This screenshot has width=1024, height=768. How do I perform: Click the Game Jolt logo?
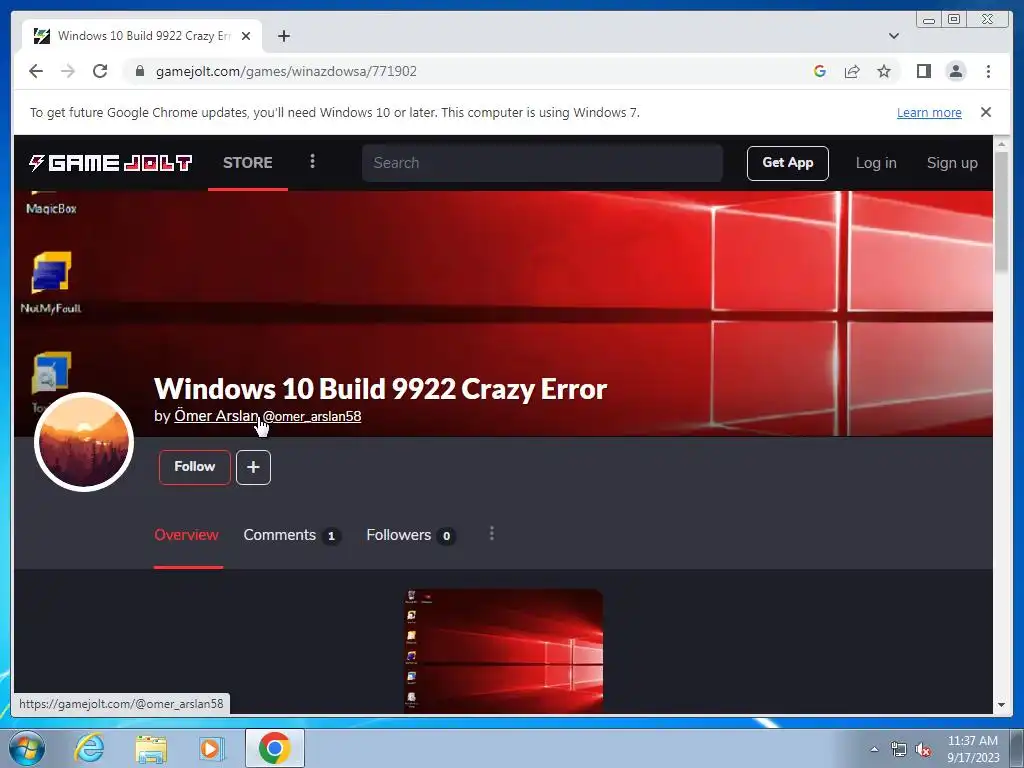pos(110,163)
